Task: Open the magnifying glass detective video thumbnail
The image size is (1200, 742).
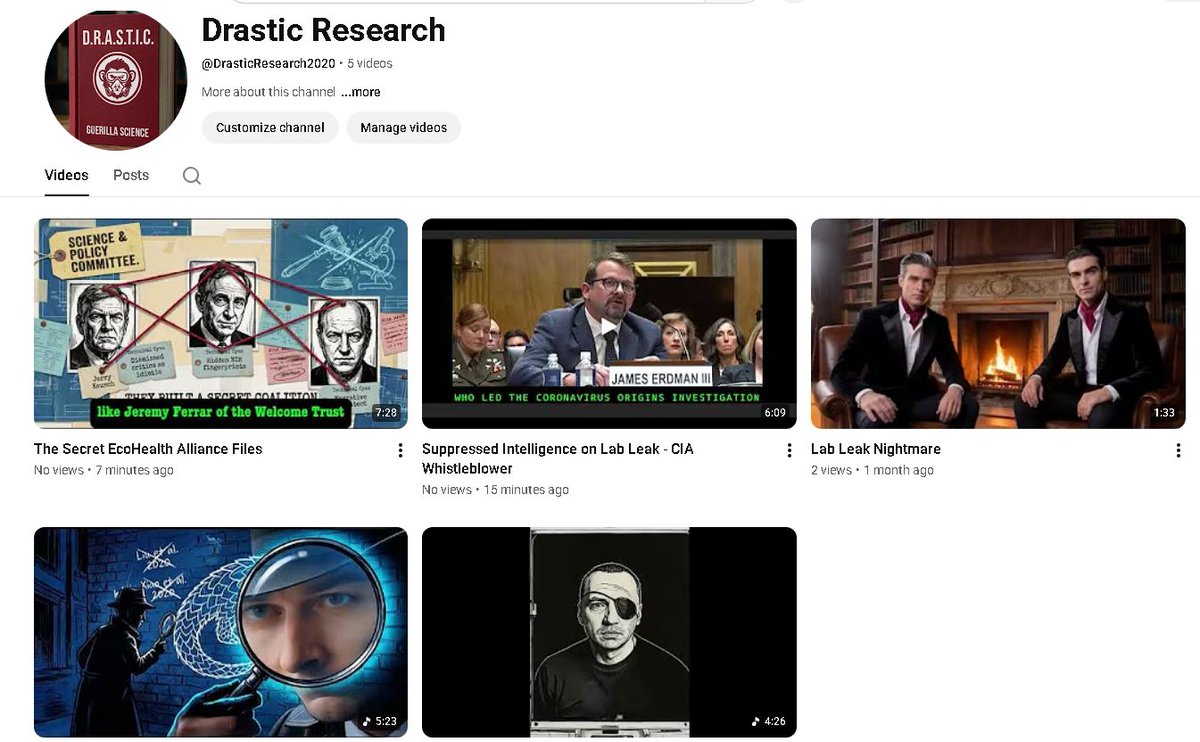Action: pos(221,632)
